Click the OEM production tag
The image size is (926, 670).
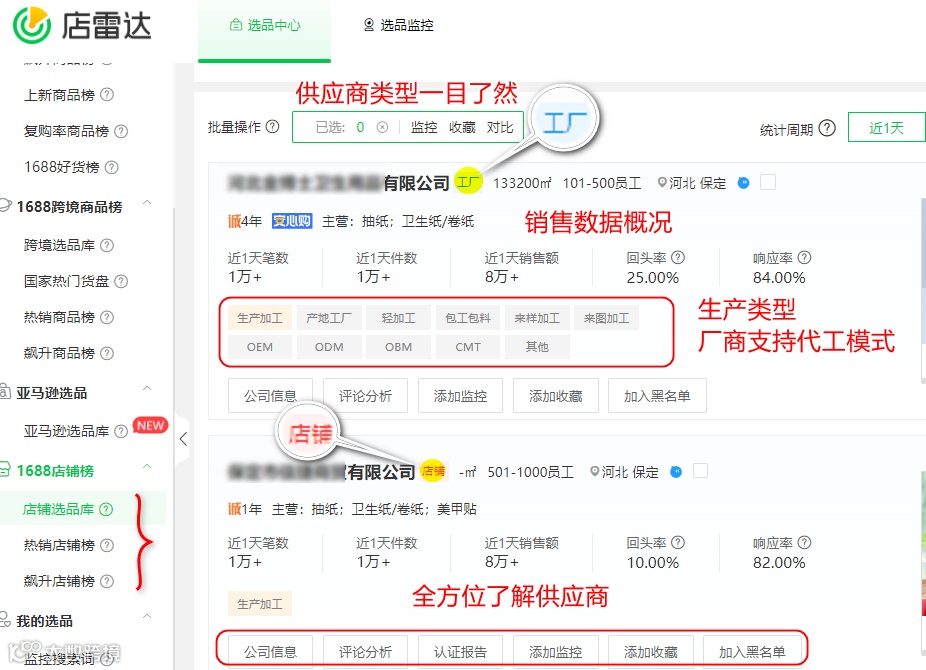(x=260, y=347)
